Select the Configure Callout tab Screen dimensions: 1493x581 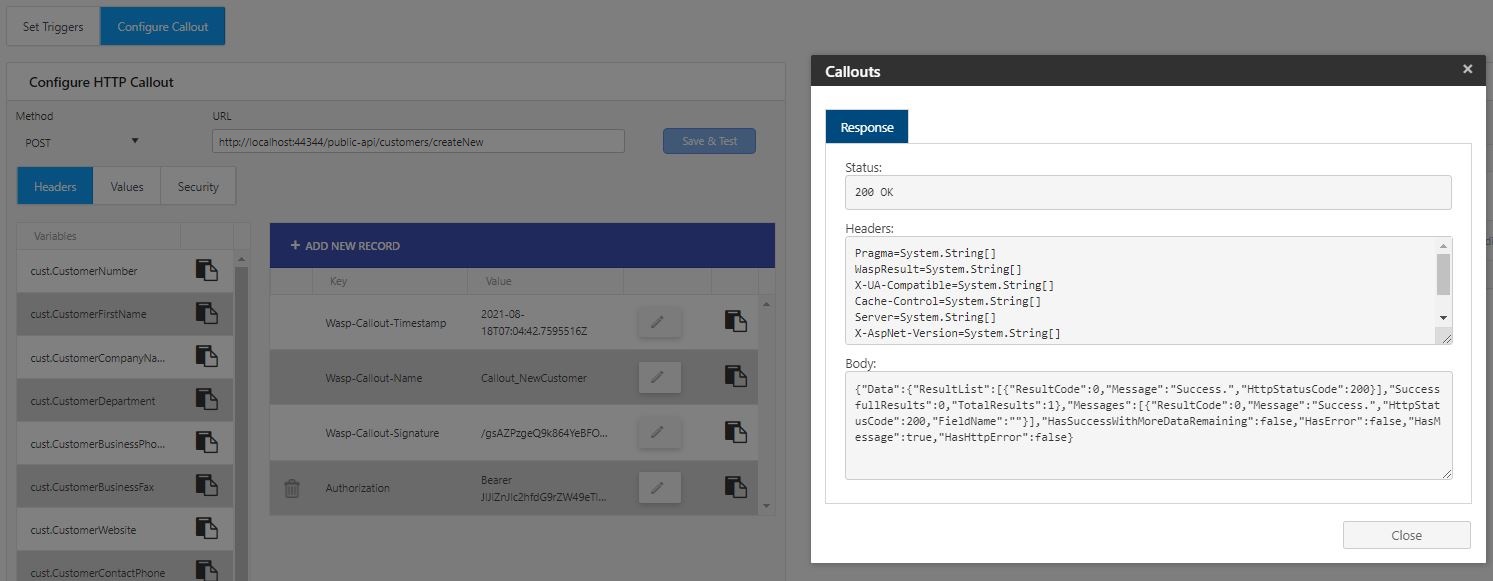(163, 27)
